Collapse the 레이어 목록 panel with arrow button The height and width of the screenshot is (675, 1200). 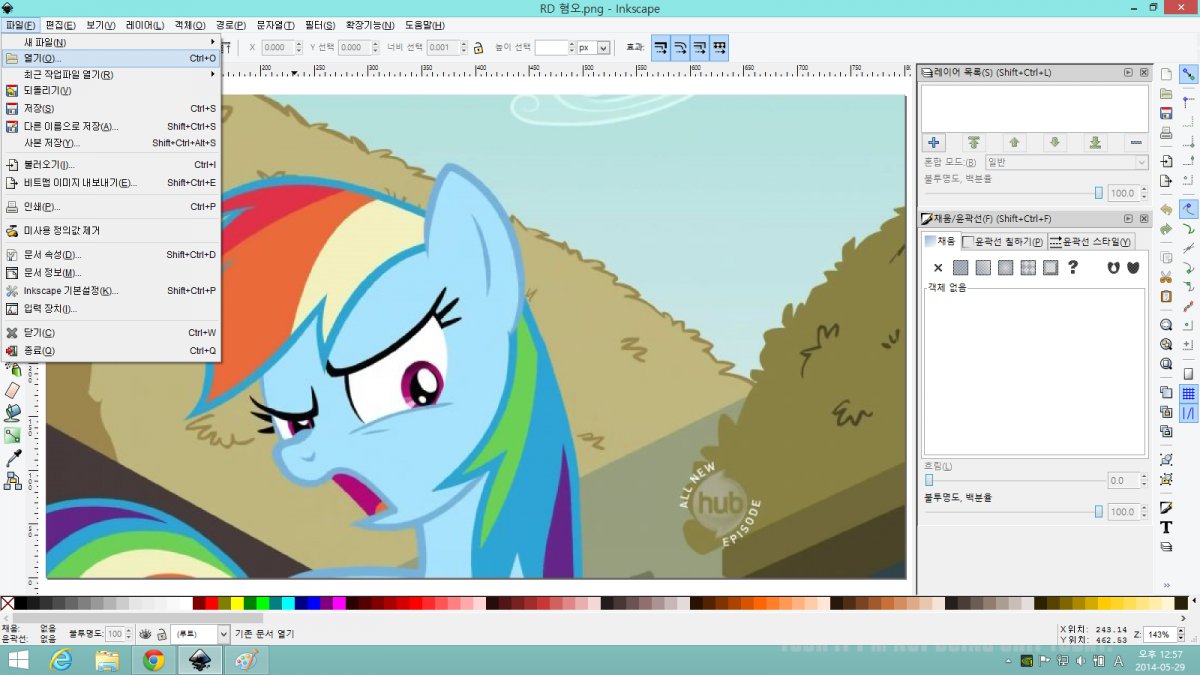(1128, 72)
